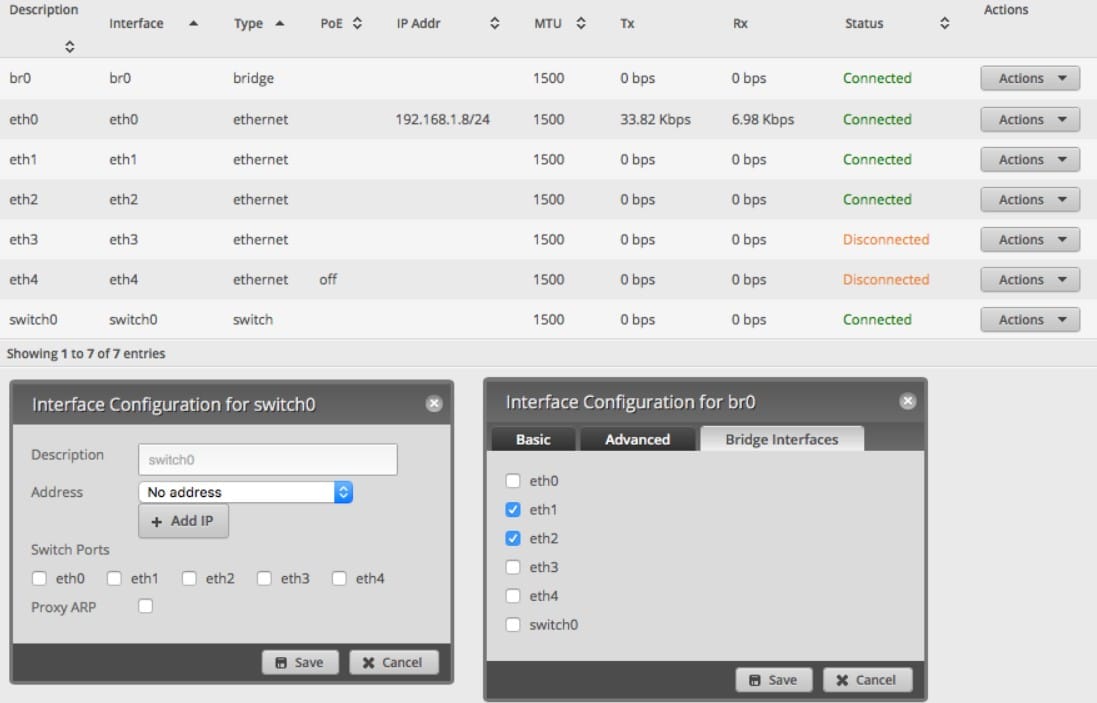Open Actions dropdown for br0 row
This screenshot has height=703, width=1097.
[x=1029, y=79]
